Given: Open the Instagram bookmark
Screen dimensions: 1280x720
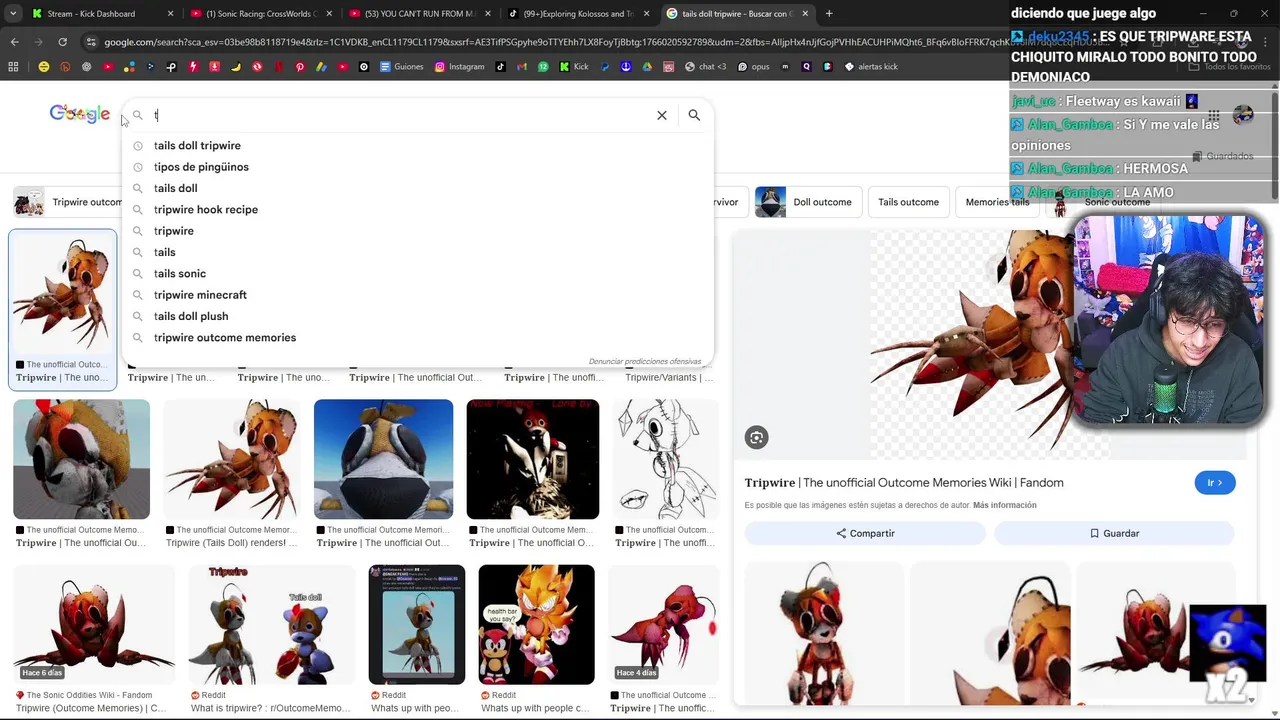Looking at the screenshot, I should 460,67.
